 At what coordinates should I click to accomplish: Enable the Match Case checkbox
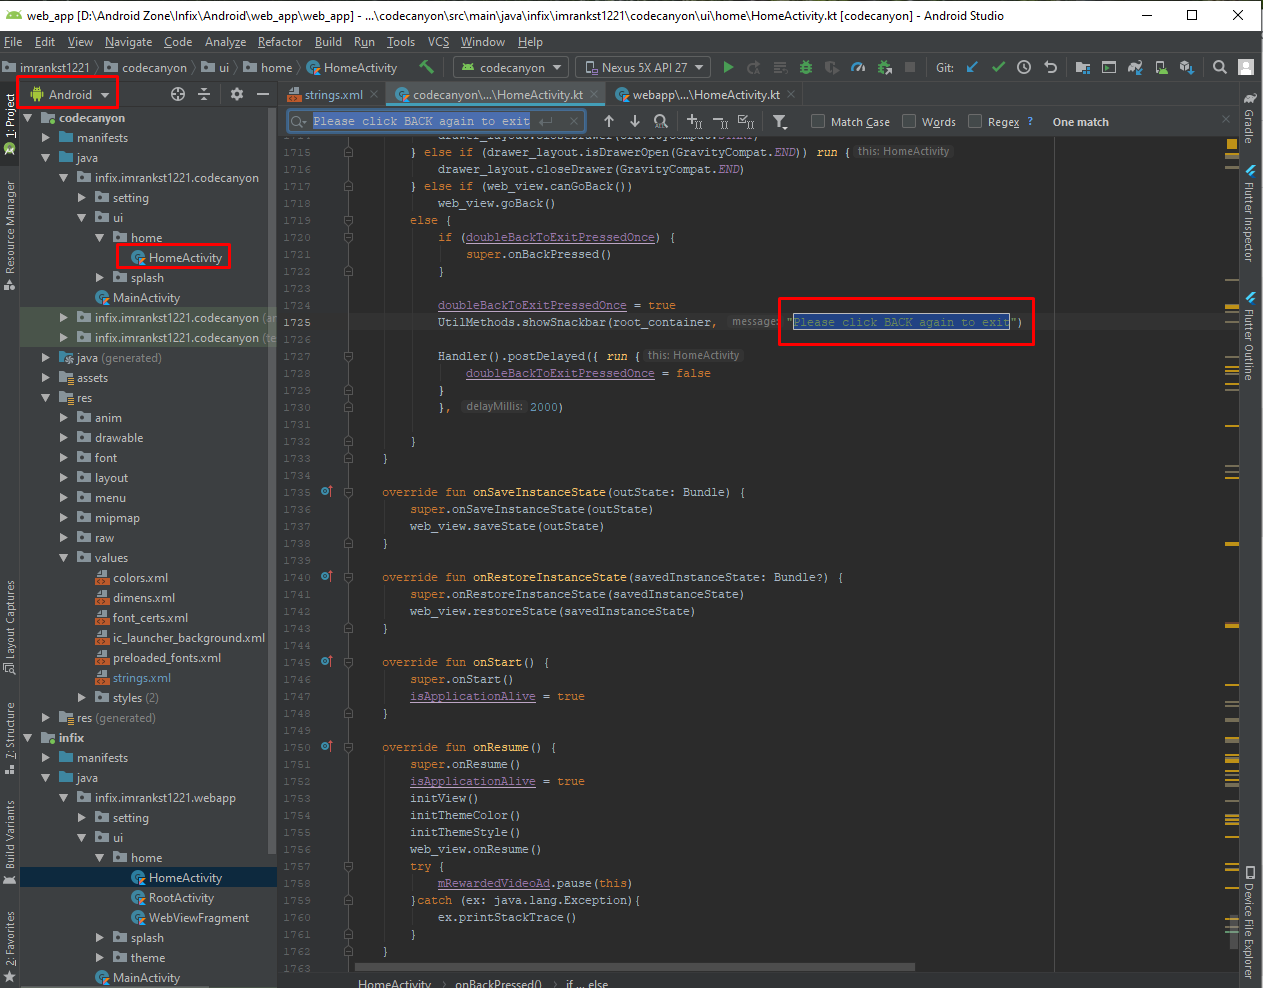click(818, 122)
